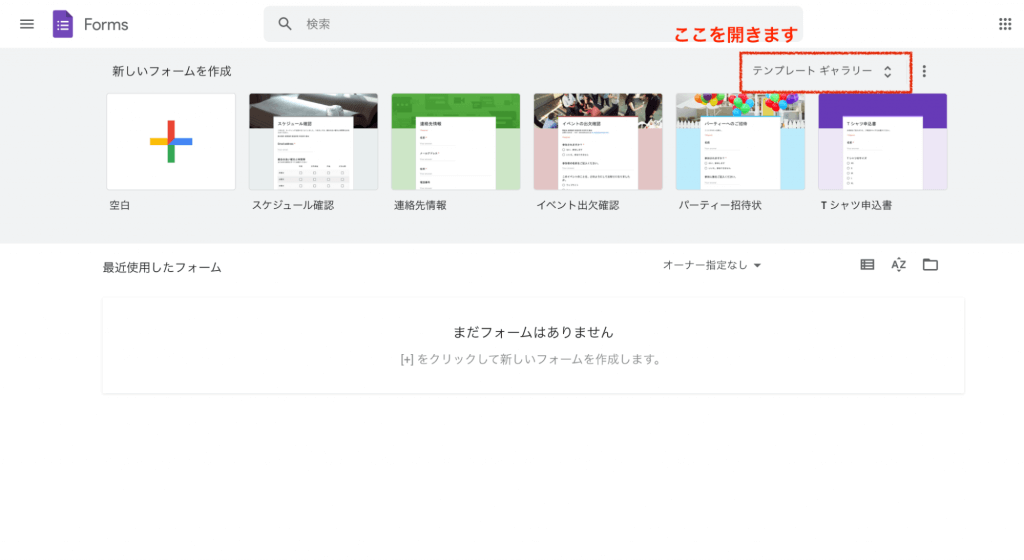1024x560 pixels.
Task: Click the search magnifier icon
Action: (286, 24)
